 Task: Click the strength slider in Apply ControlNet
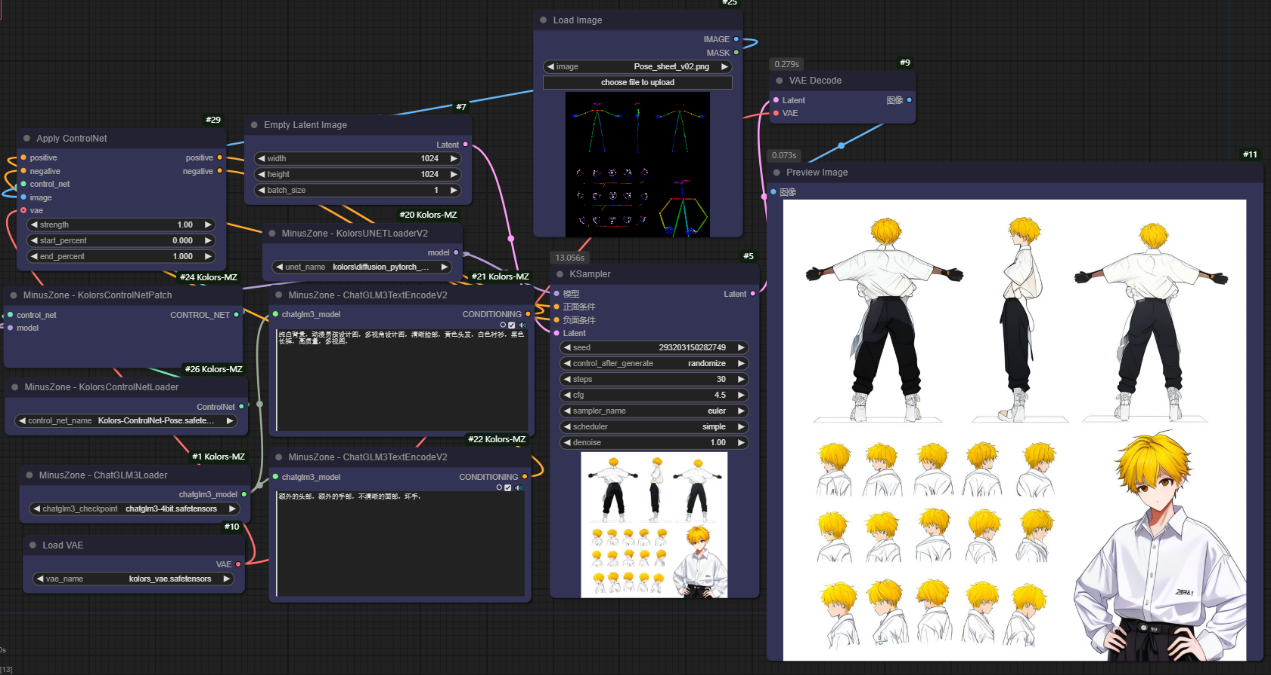pos(120,225)
